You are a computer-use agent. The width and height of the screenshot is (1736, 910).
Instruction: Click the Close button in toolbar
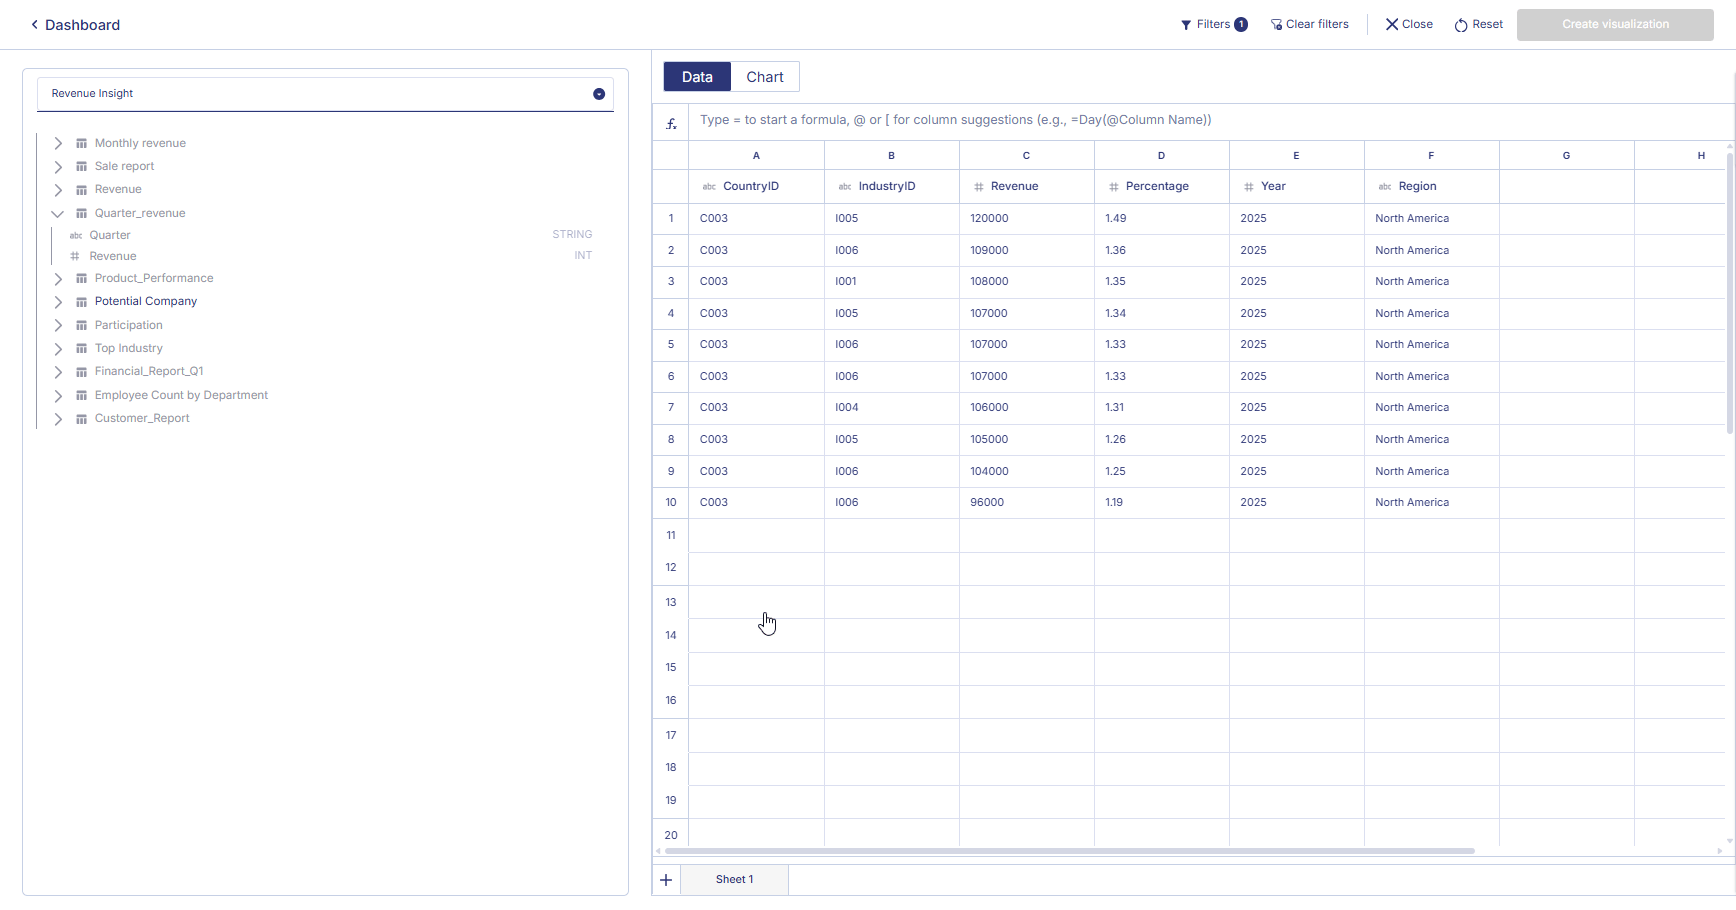point(1409,25)
